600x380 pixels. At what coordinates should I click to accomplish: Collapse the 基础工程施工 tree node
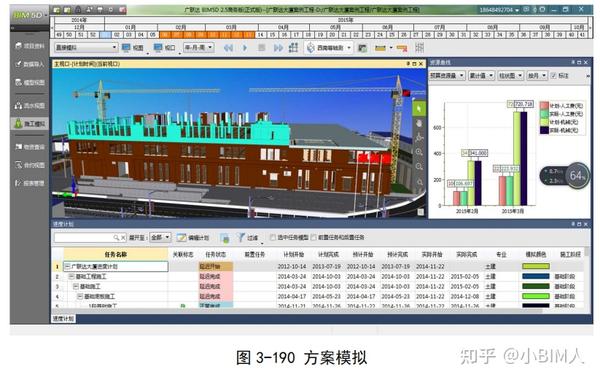point(71,276)
